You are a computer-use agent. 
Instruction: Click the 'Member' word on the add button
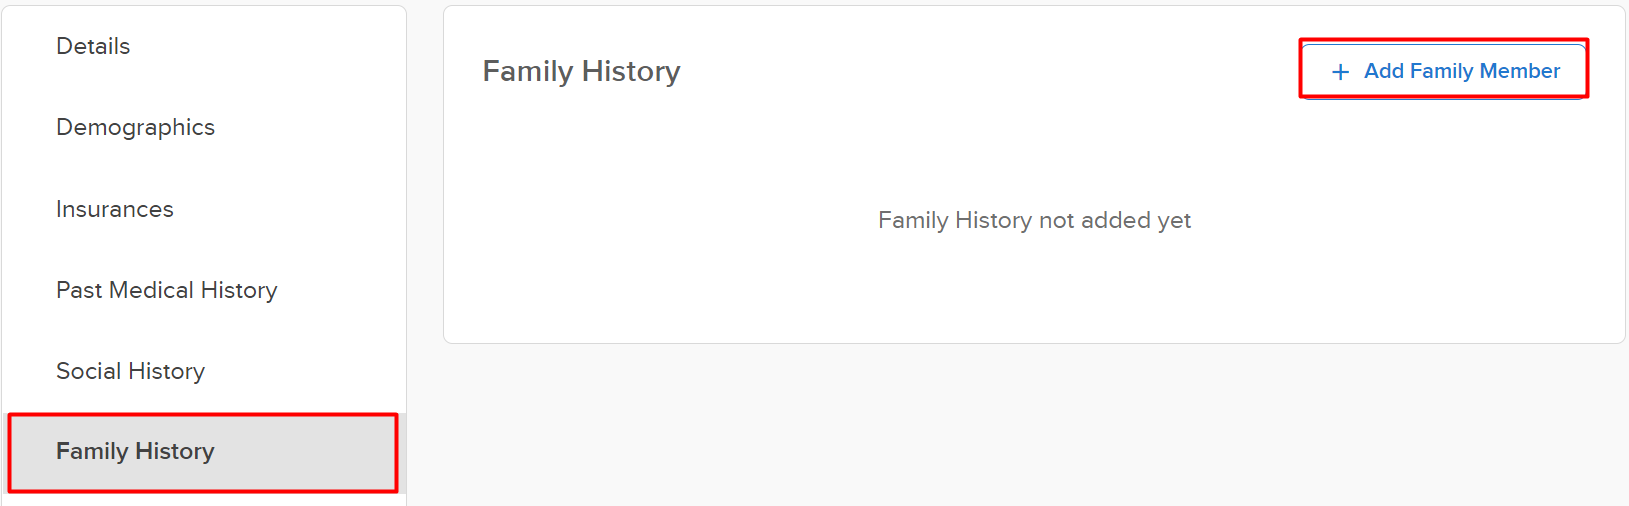pos(1519,71)
